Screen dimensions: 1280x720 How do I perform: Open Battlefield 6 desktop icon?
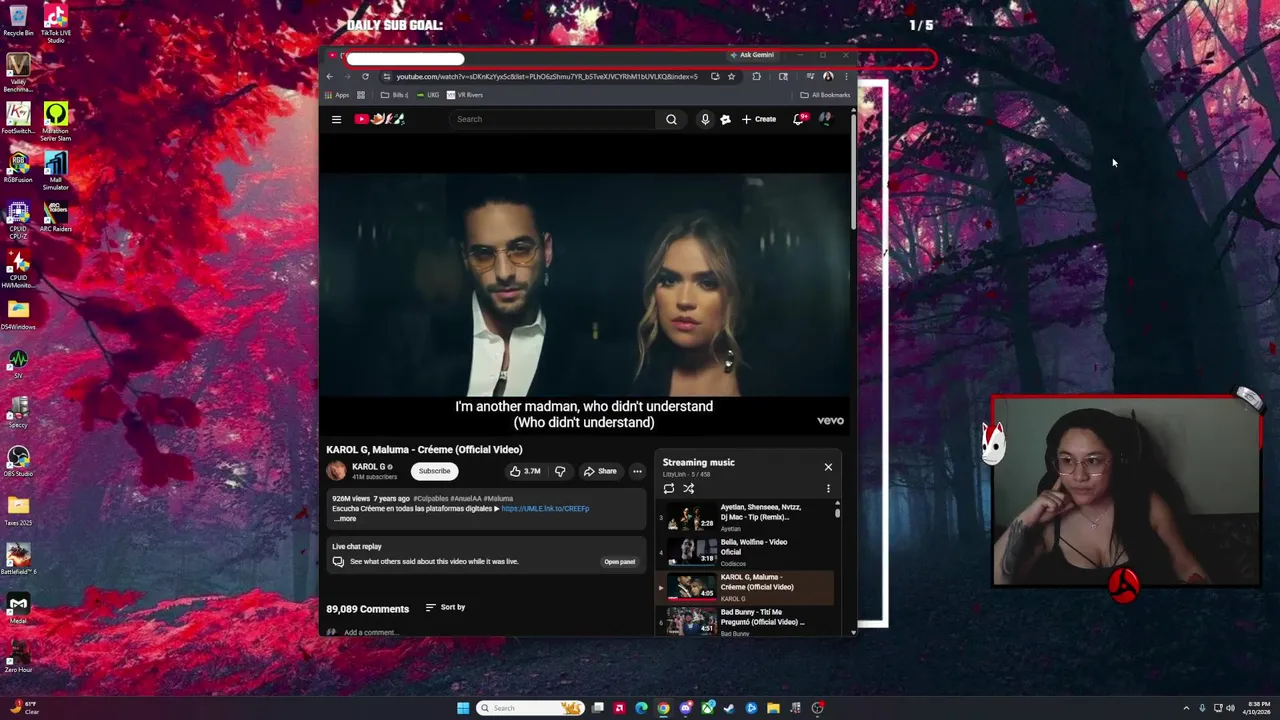(18, 559)
